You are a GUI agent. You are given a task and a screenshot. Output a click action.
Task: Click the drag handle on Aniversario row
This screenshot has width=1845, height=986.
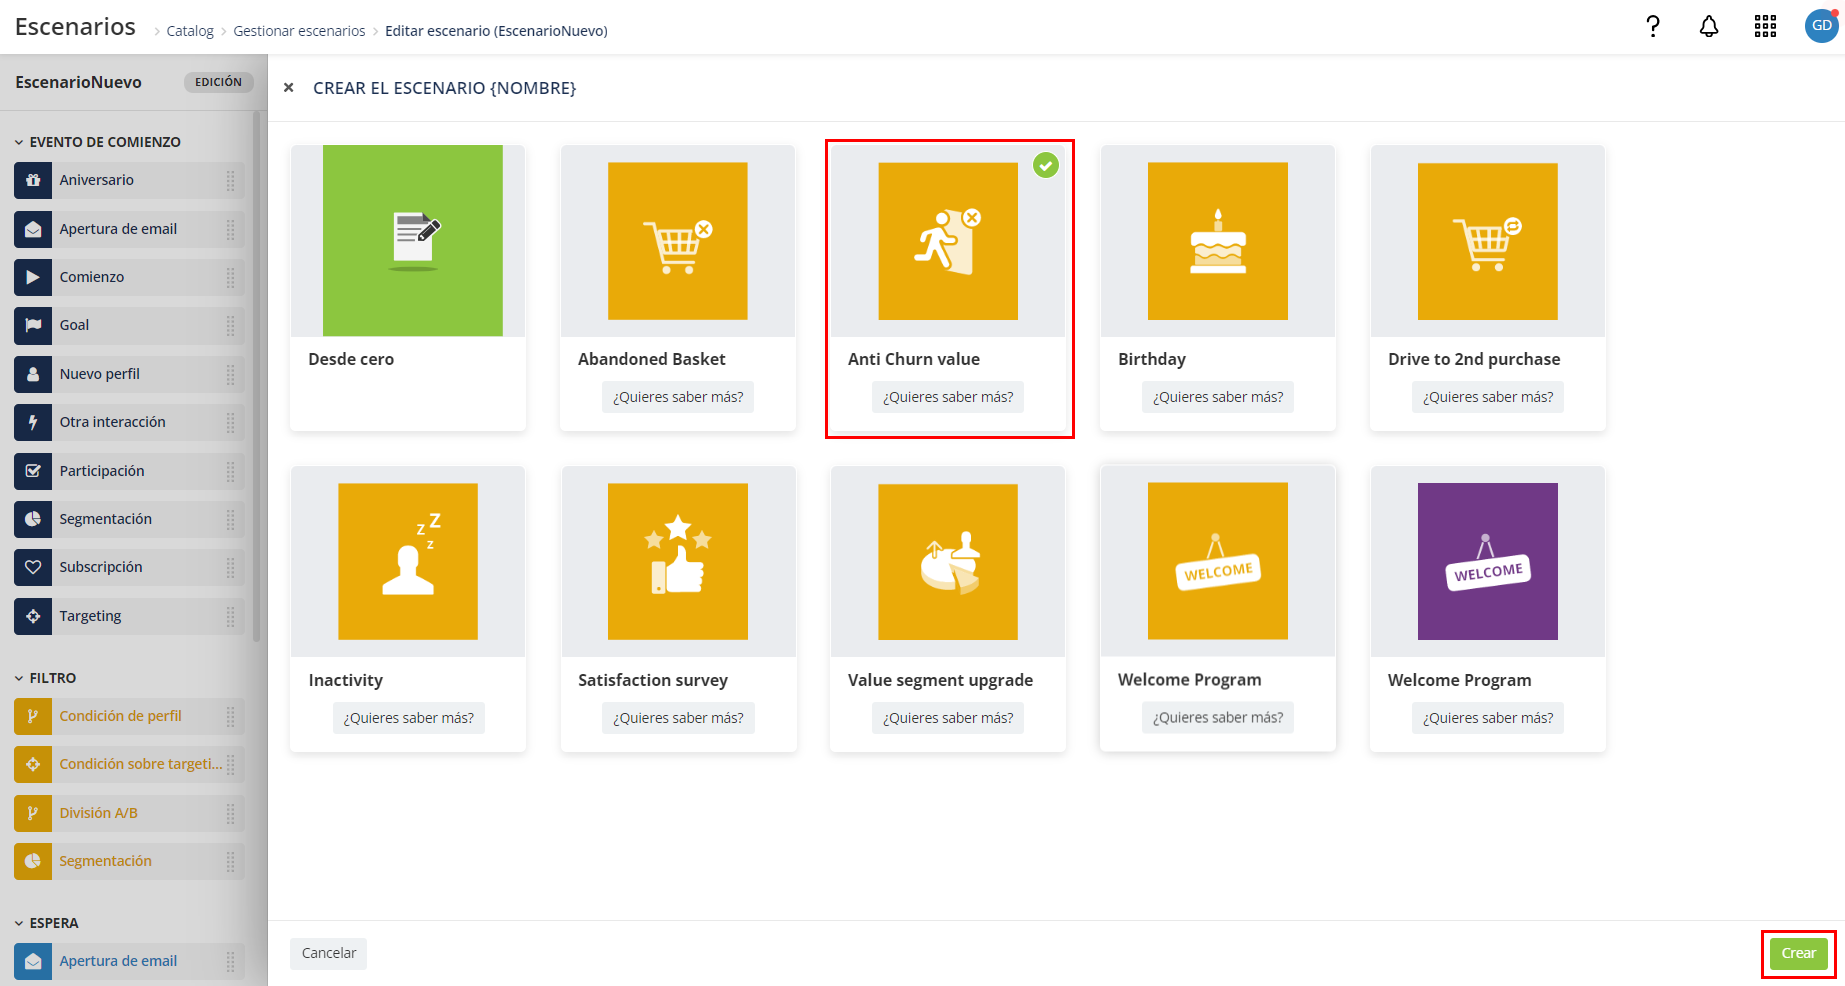pyautogui.click(x=231, y=180)
